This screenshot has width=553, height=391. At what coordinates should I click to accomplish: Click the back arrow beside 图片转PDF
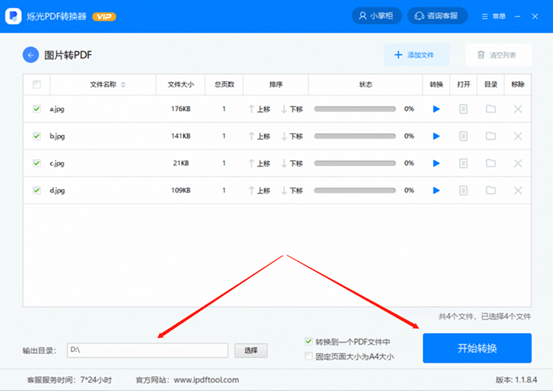(31, 55)
